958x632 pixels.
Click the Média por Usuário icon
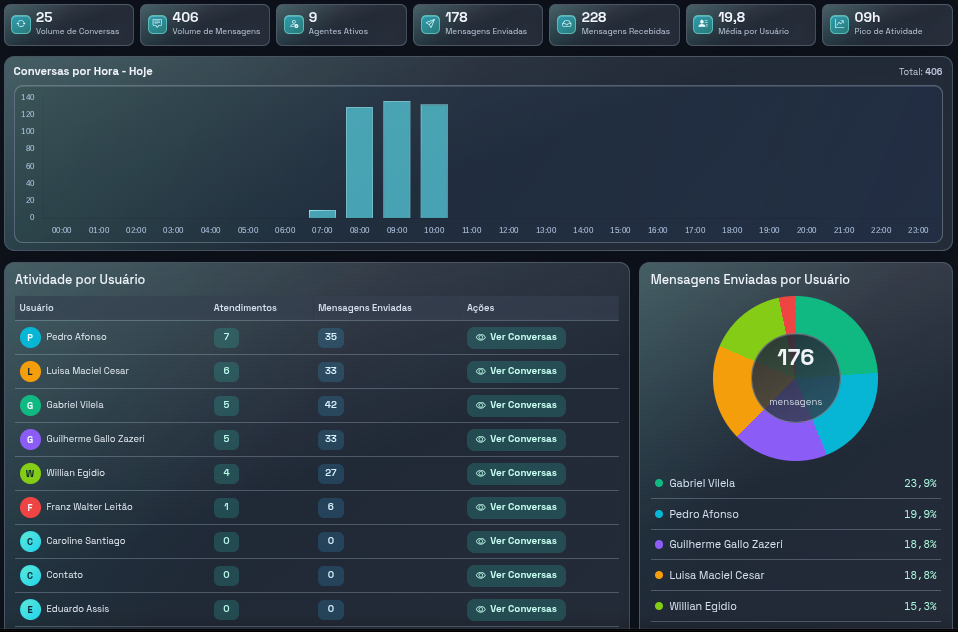703,24
